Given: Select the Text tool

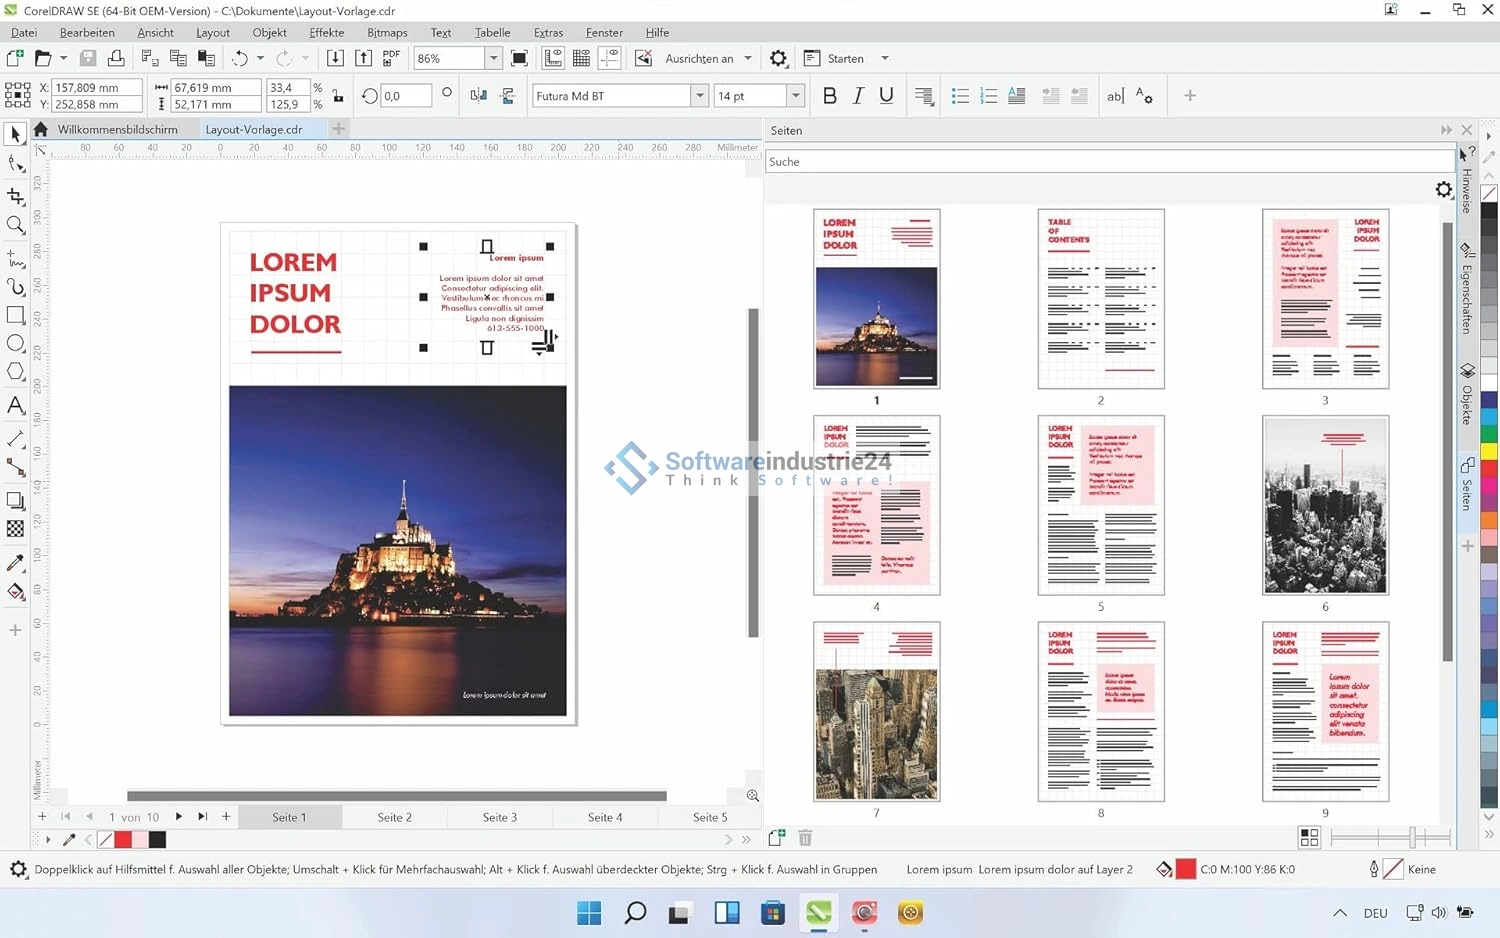Looking at the screenshot, I should (x=15, y=405).
